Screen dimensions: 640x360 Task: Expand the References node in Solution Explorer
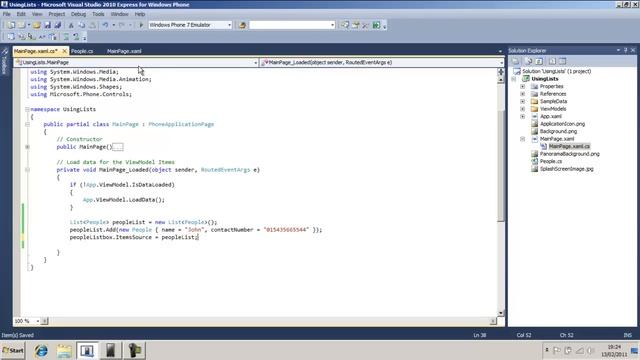click(522, 94)
